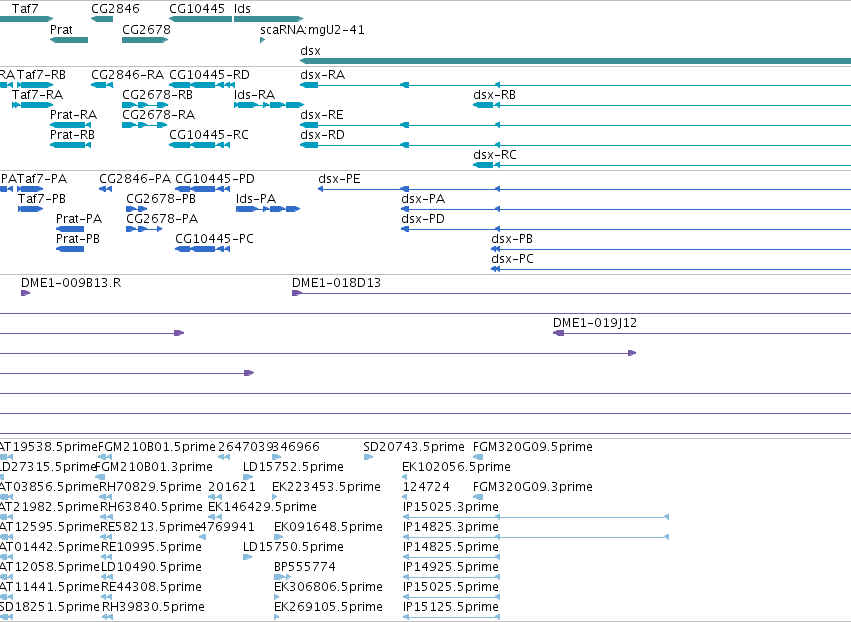851x622 pixels.
Task: Select the EK223453.5prime EST label
Action: point(326,487)
